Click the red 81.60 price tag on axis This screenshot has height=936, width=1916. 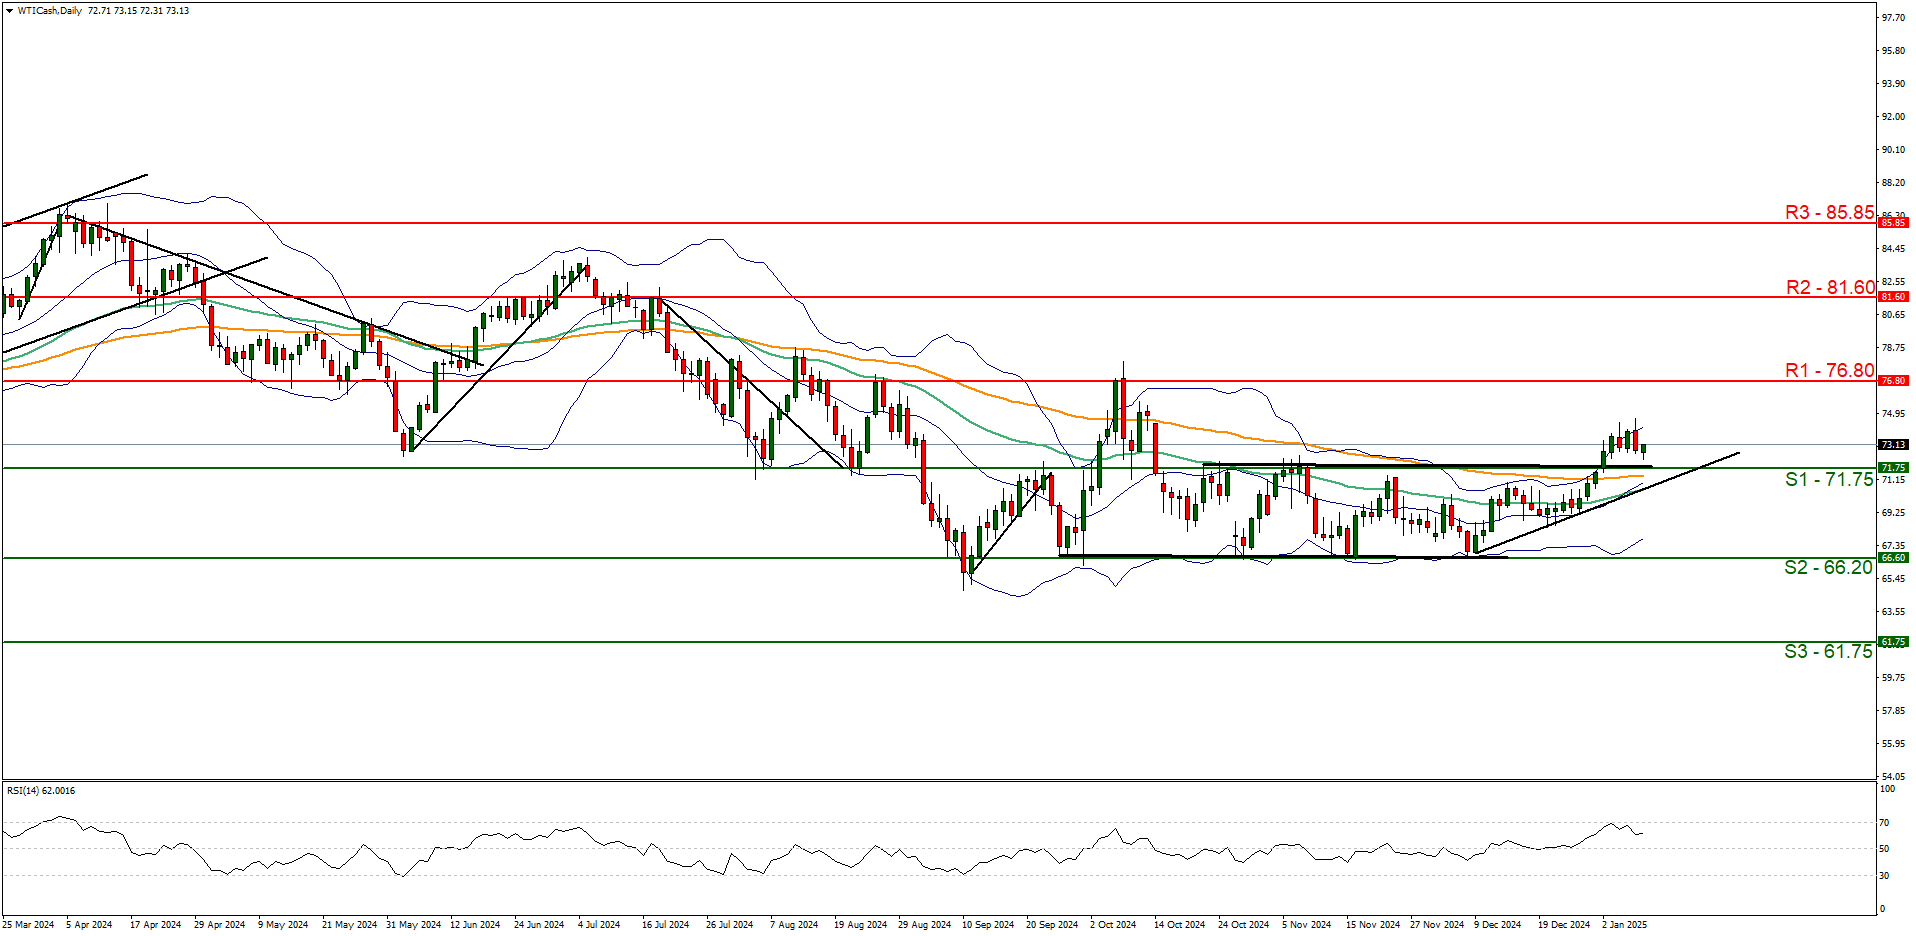coord(1893,297)
